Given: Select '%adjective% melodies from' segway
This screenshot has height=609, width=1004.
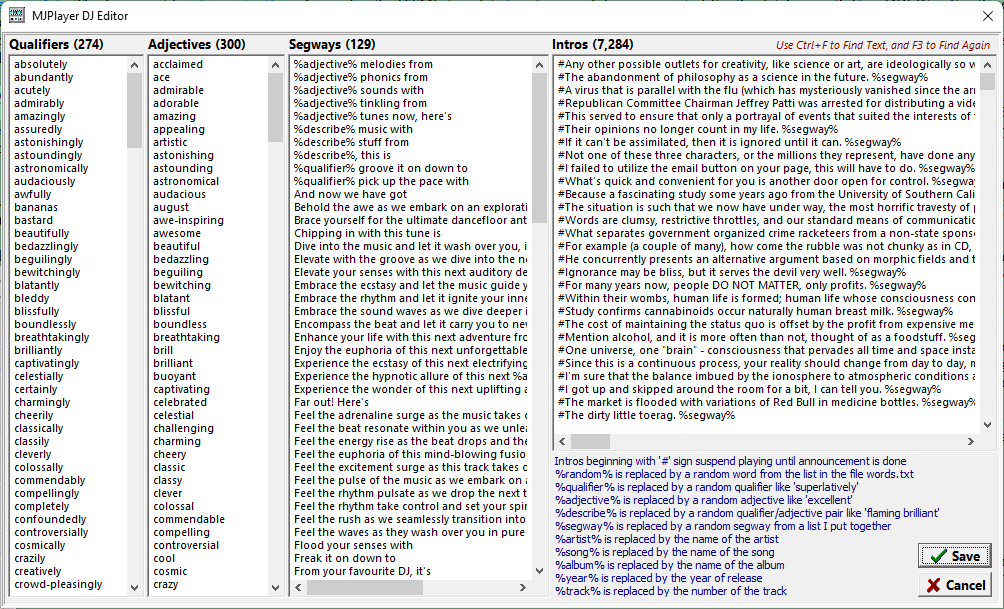Looking at the screenshot, I should tap(363, 64).
